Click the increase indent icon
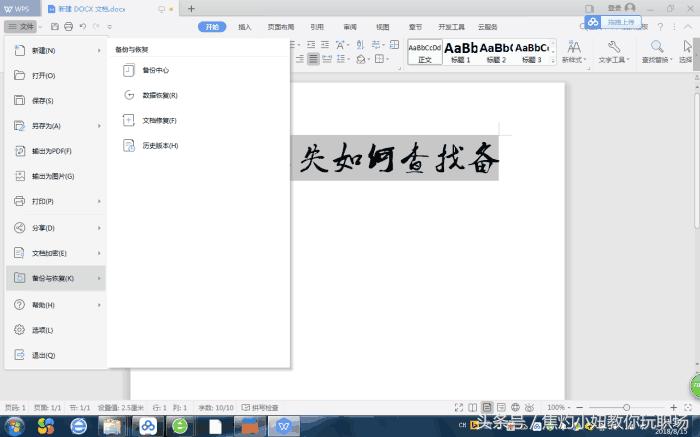Image resolution: width=700 pixels, height=437 pixels. pos(325,45)
